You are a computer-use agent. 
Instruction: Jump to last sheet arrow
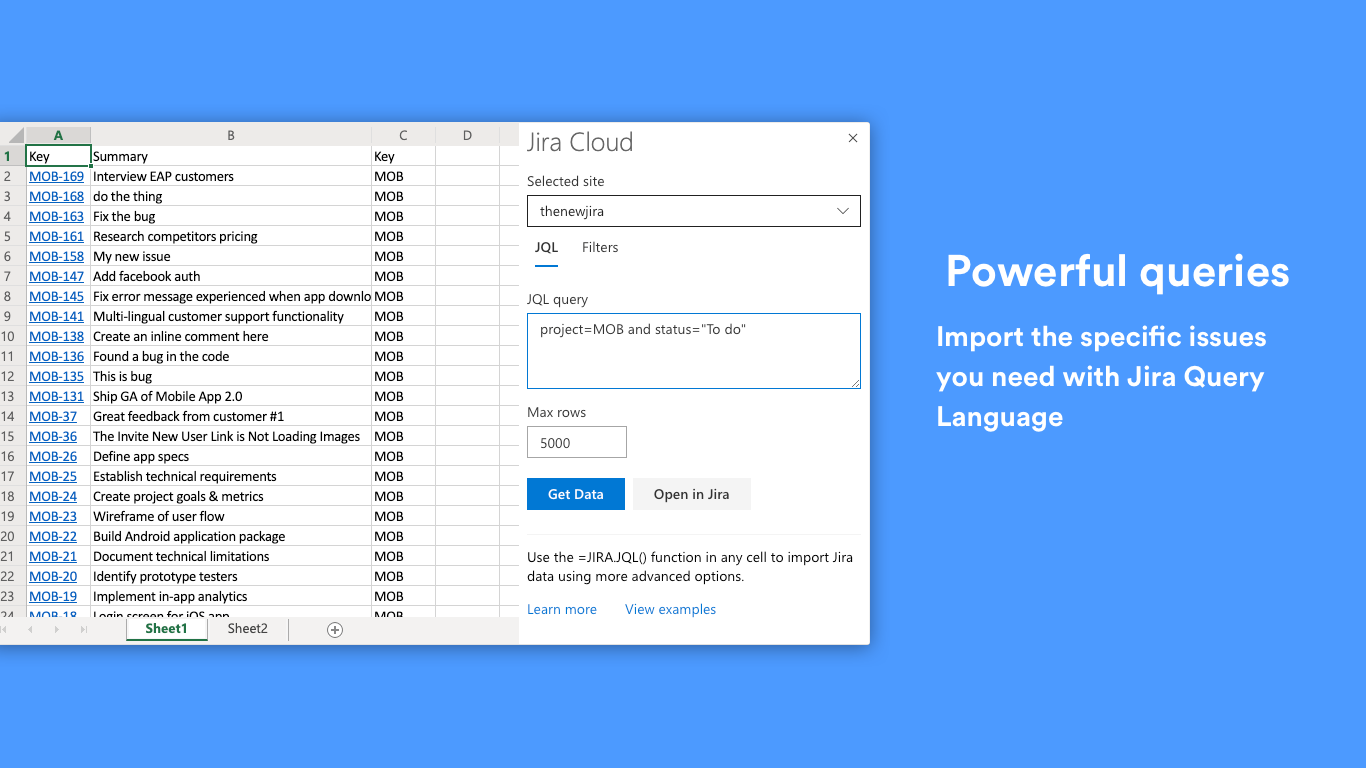click(x=84, y=630)
